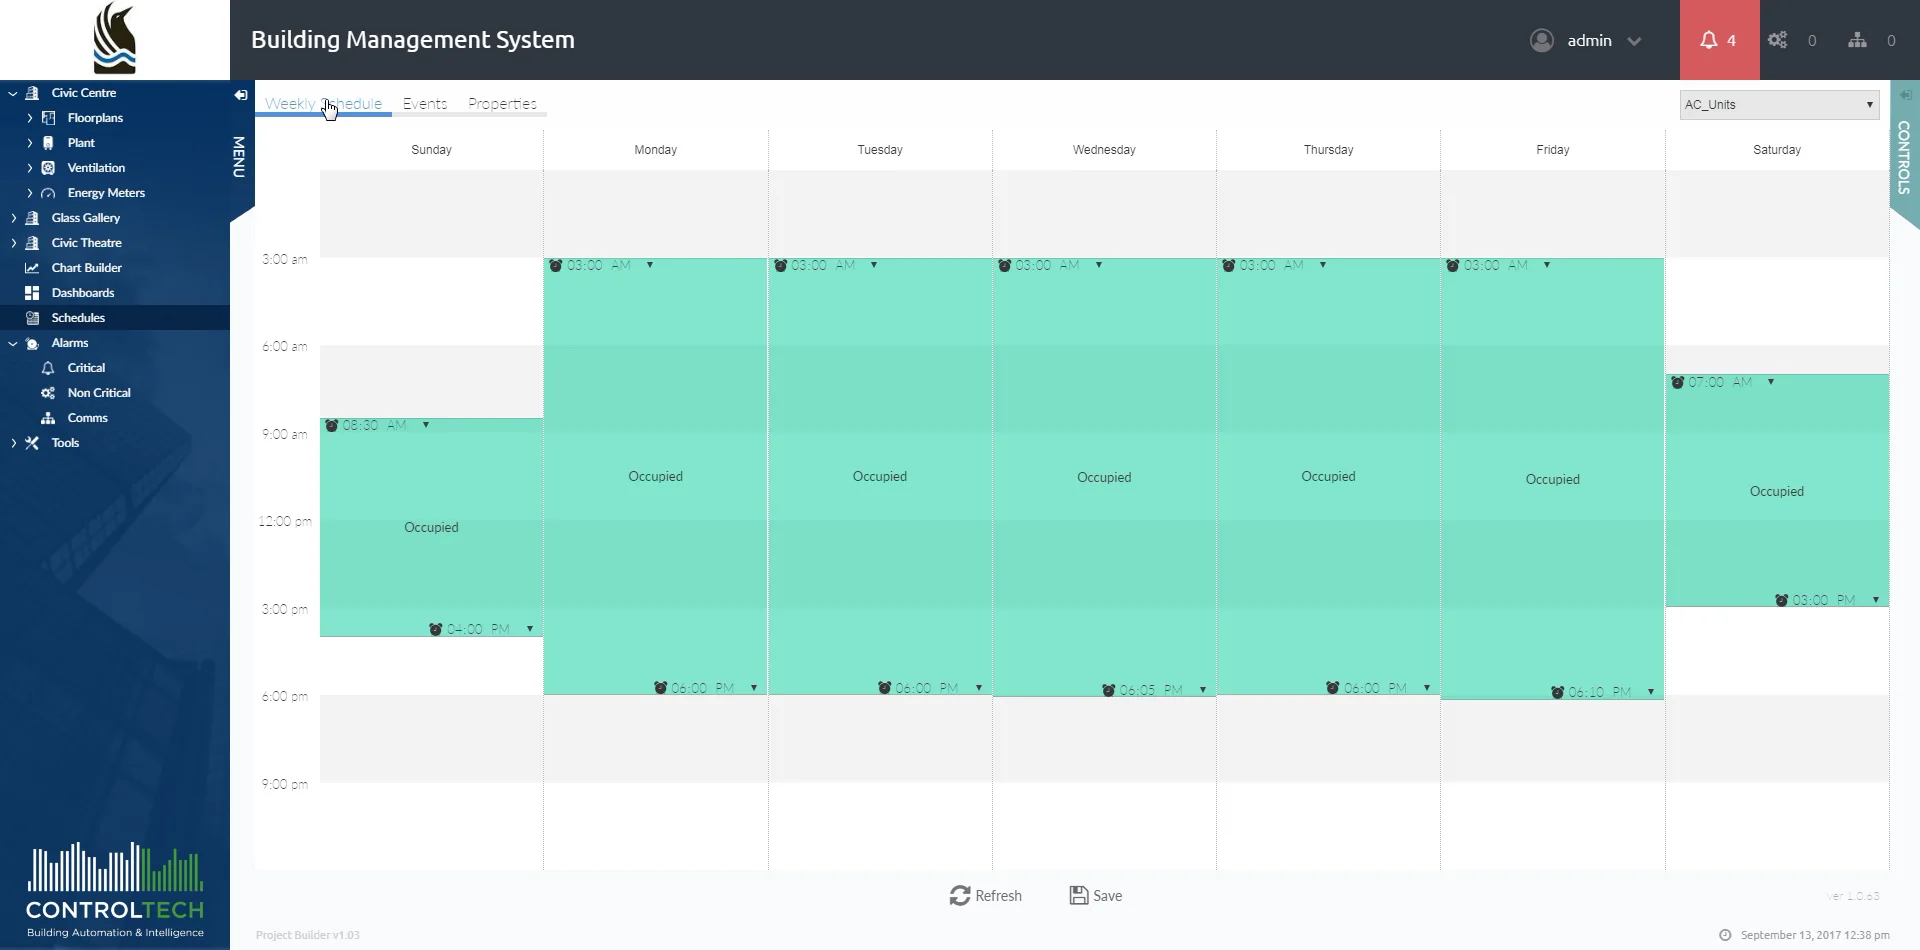Click the Ventilation icon

48,167
